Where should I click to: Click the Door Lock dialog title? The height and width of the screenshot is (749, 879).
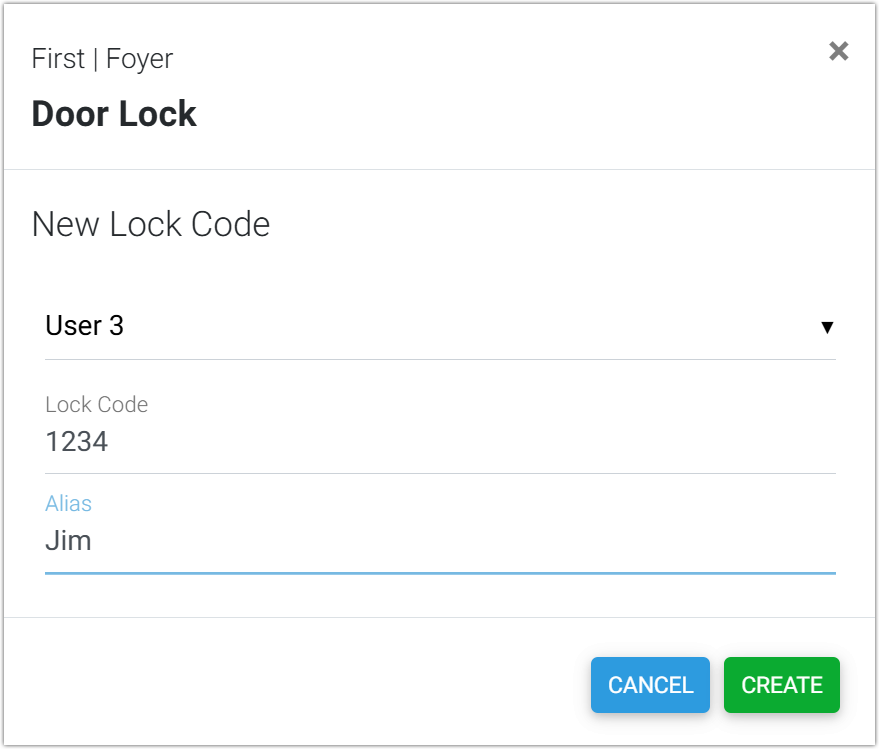[x=114, y=114]
